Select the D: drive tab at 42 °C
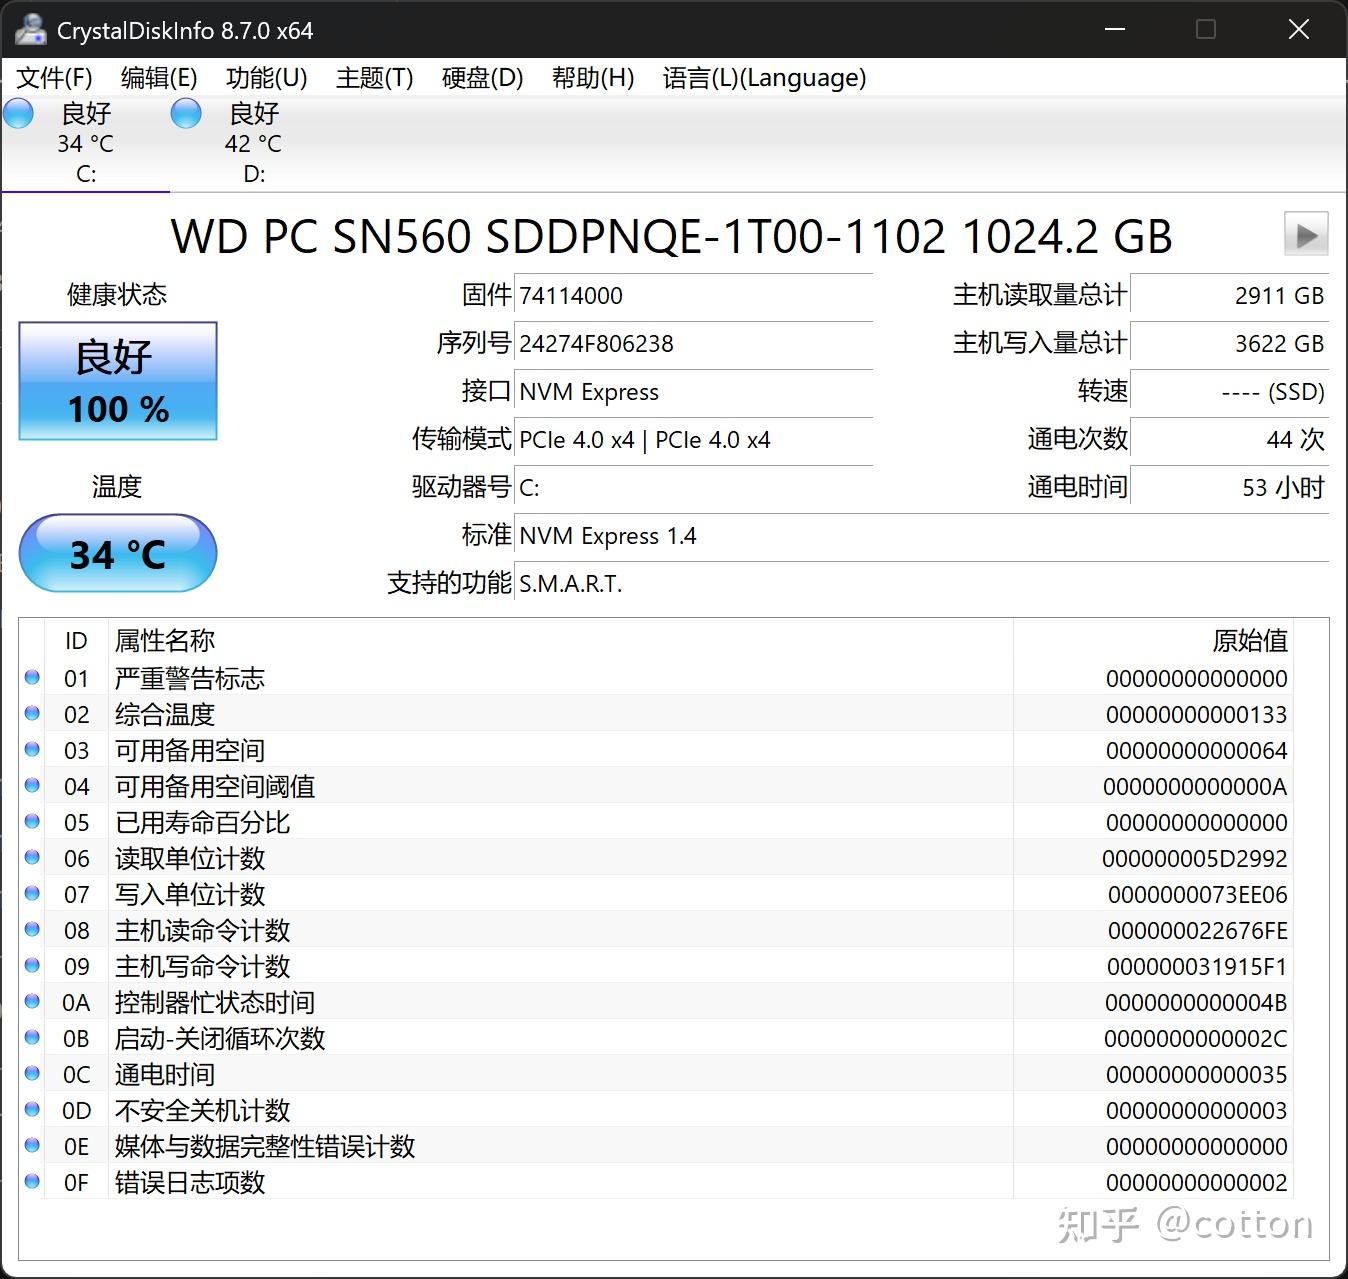This screenshot has height=1279, width=1348. (254, 143)
